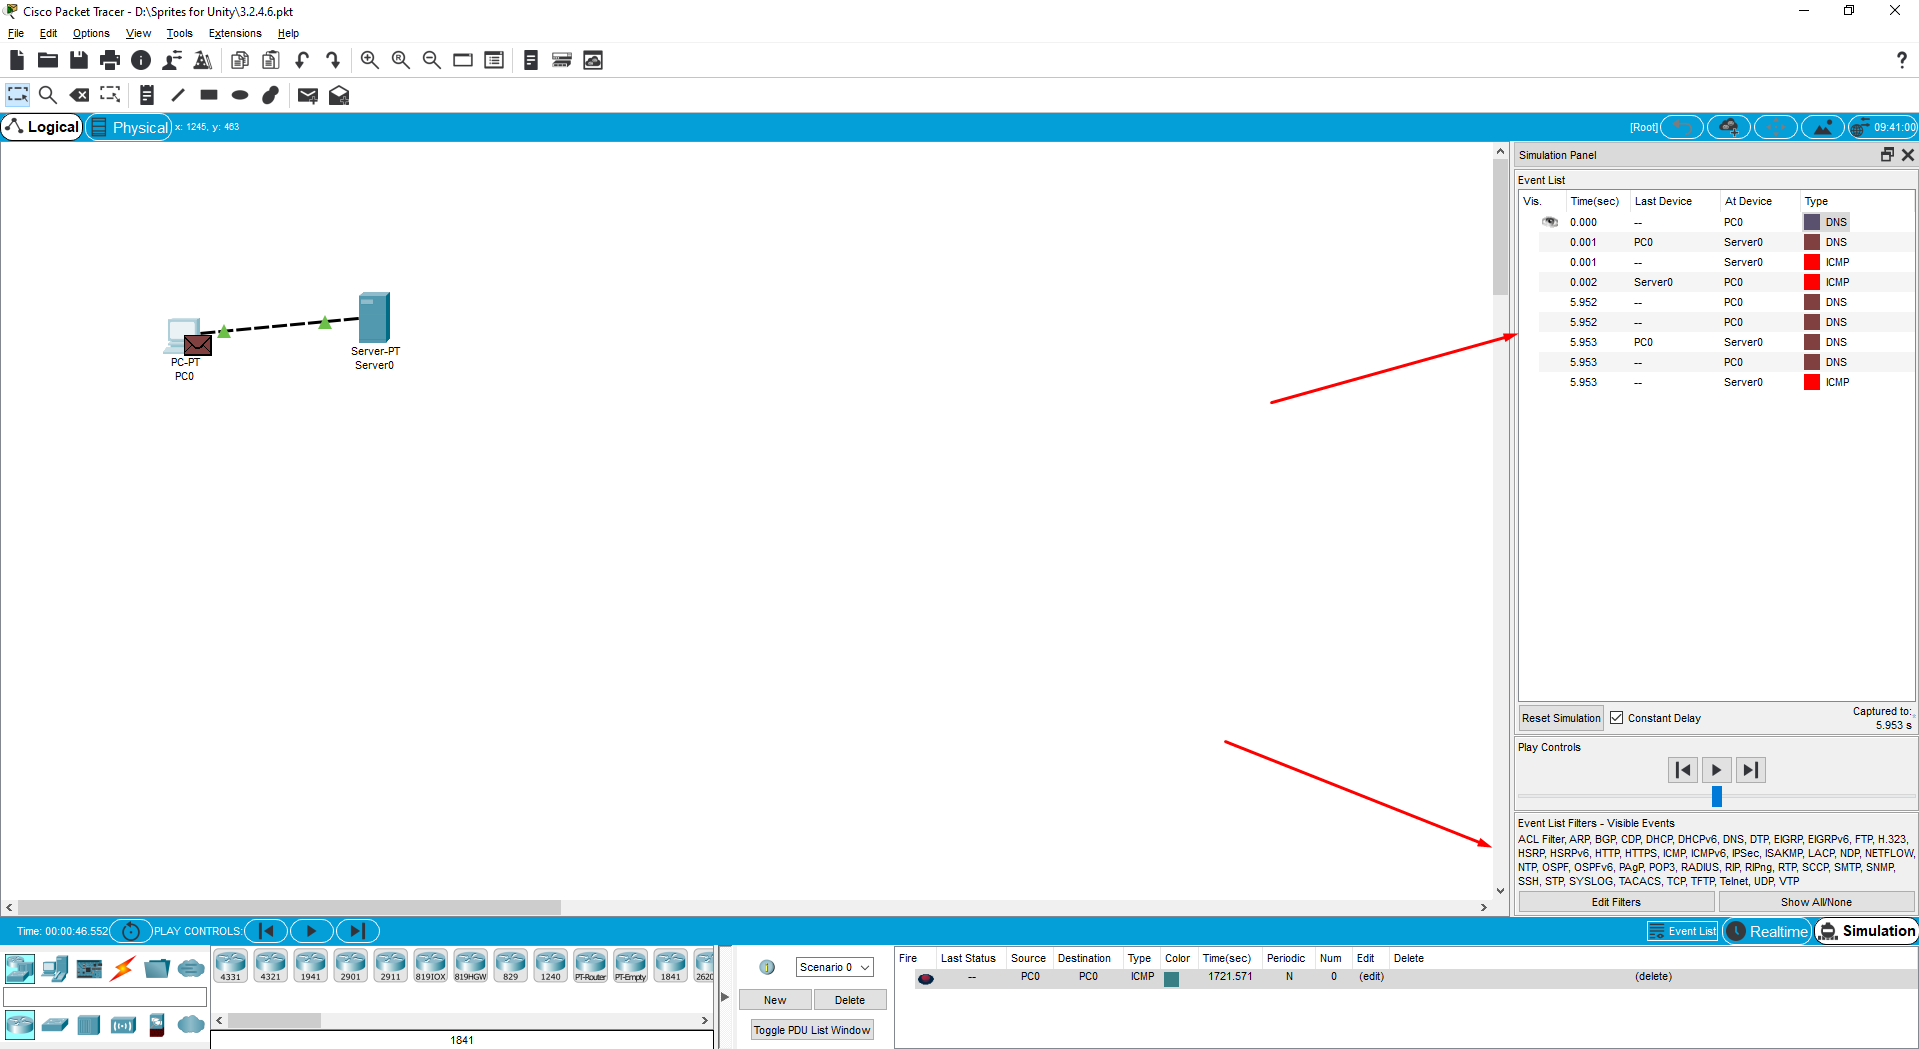
Task: Click the Create New Cluster cloud icon
Action: (1729, 127)
